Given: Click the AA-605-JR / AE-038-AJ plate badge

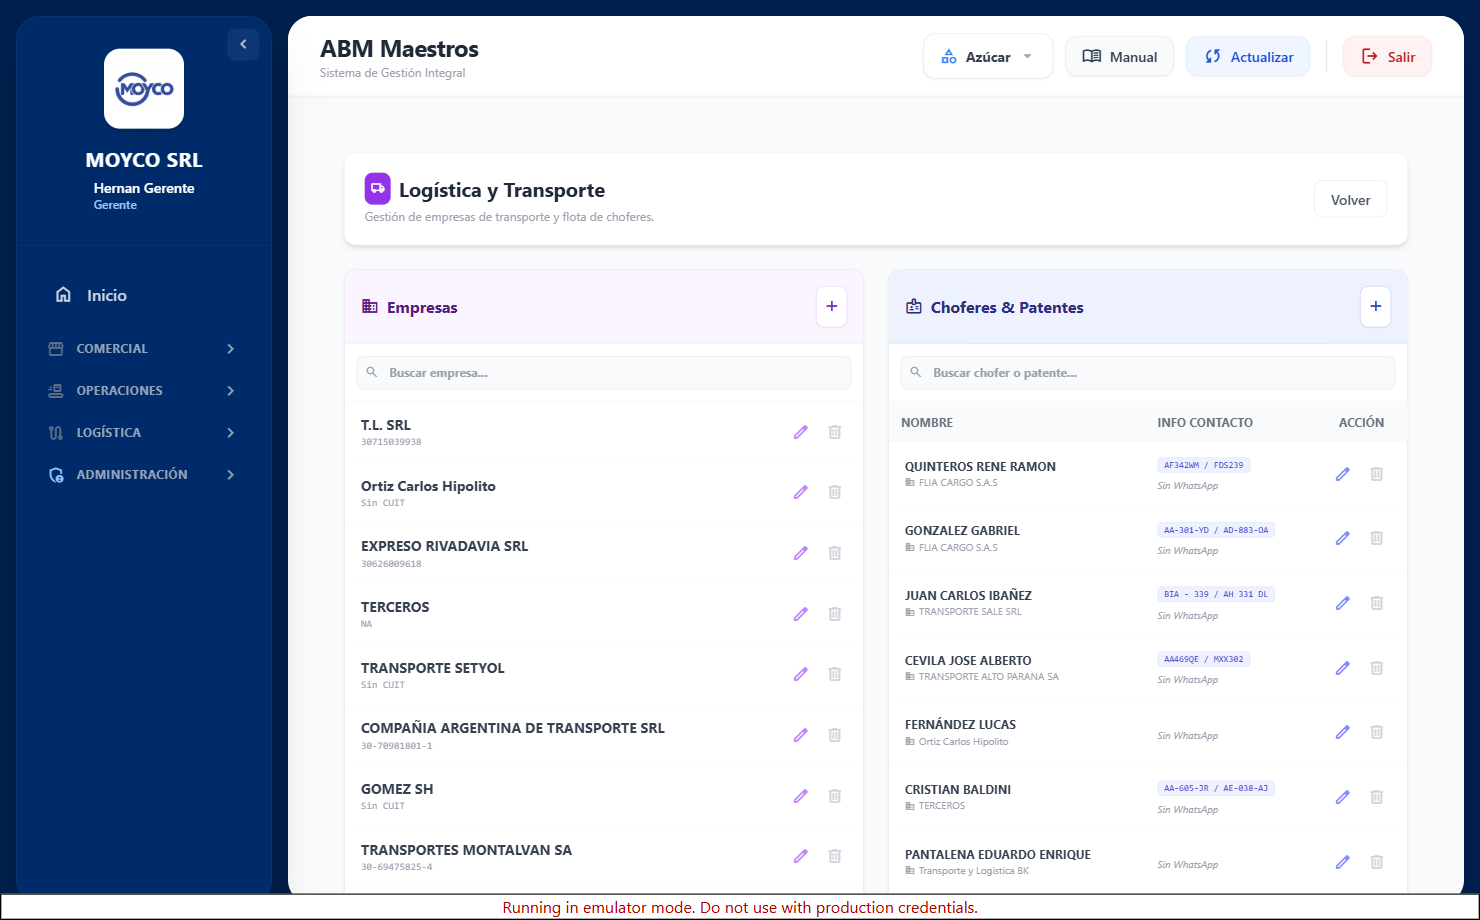Looking at the screenshot, I should (1216, 788).
